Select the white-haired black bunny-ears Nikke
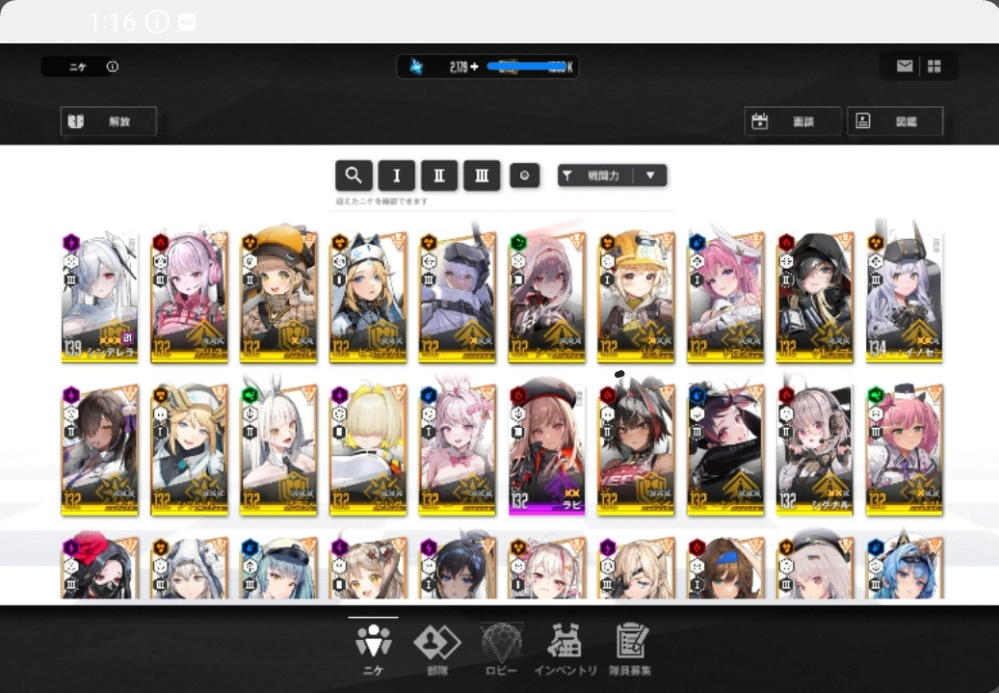Screen dimensions: 999x693 tap(278, 450)
